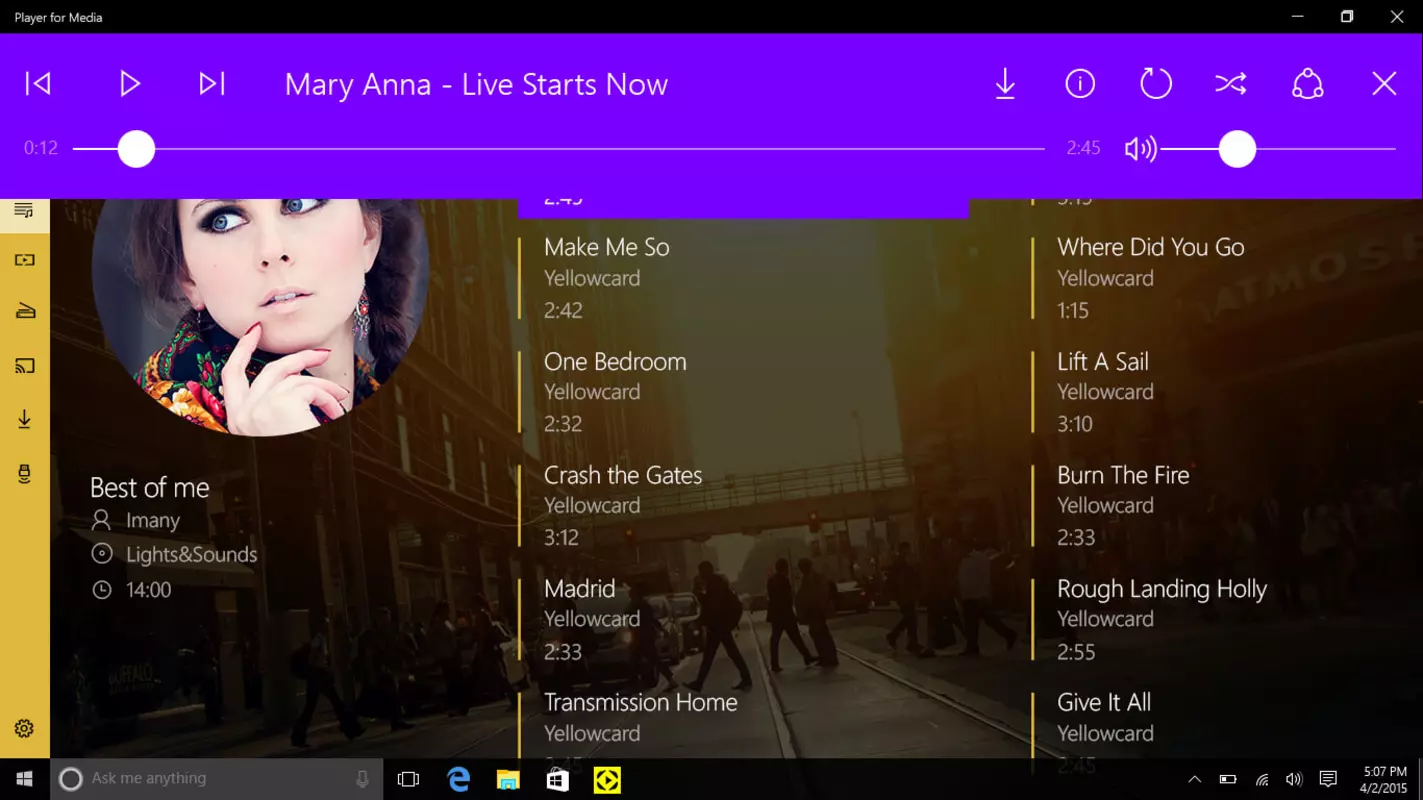Click the artist name Imany
Image resolution: width=1423 pixels, height=800 pixels.
[x=153, y=521]
